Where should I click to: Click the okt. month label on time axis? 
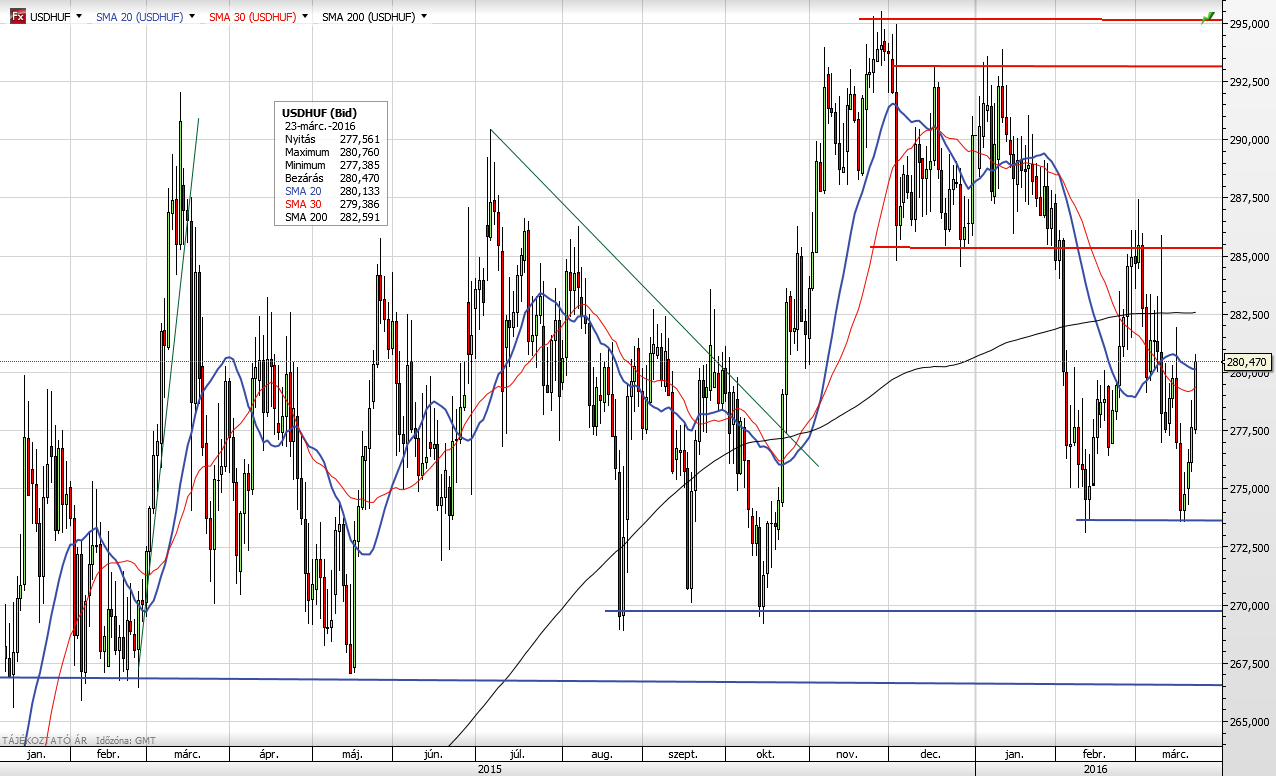(766, 754)
